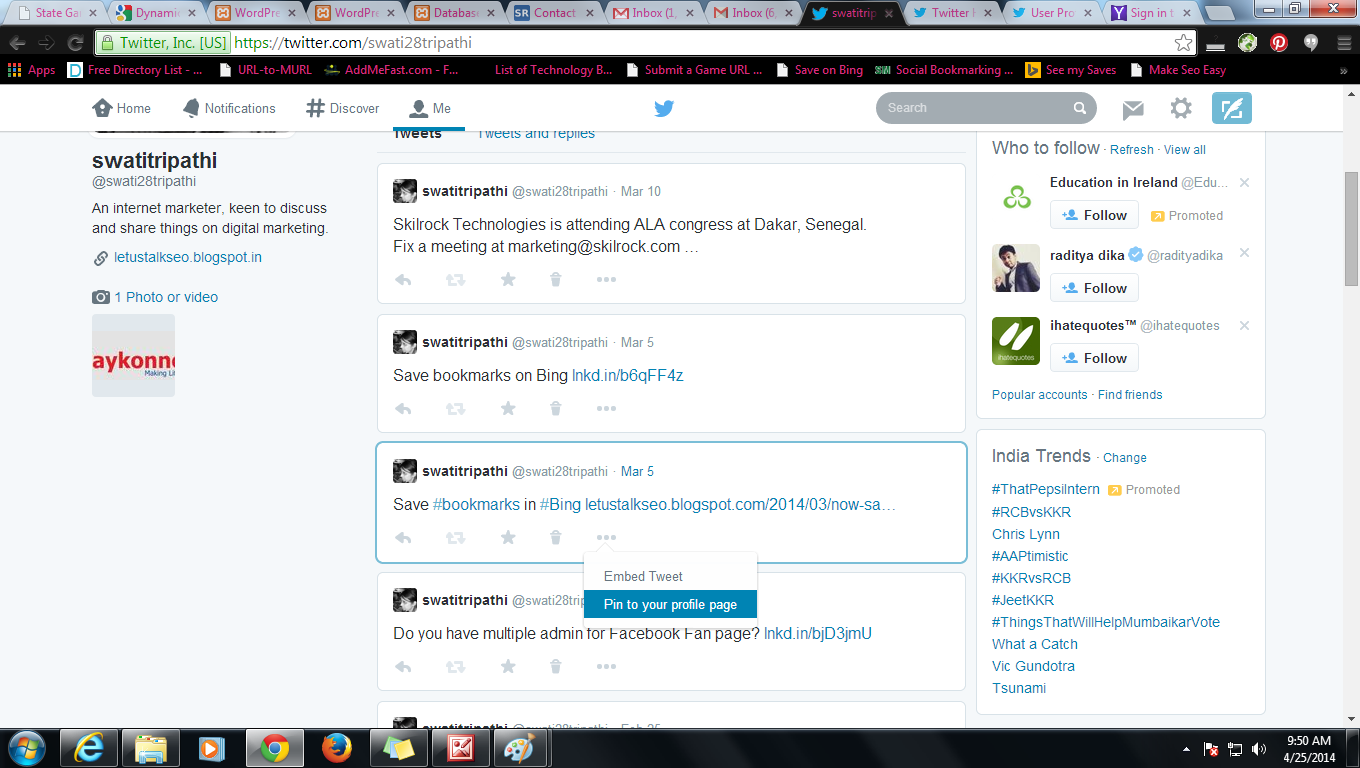1360x768 pixels.
Task: Click the Twitter bird logo
Action: 664,108
